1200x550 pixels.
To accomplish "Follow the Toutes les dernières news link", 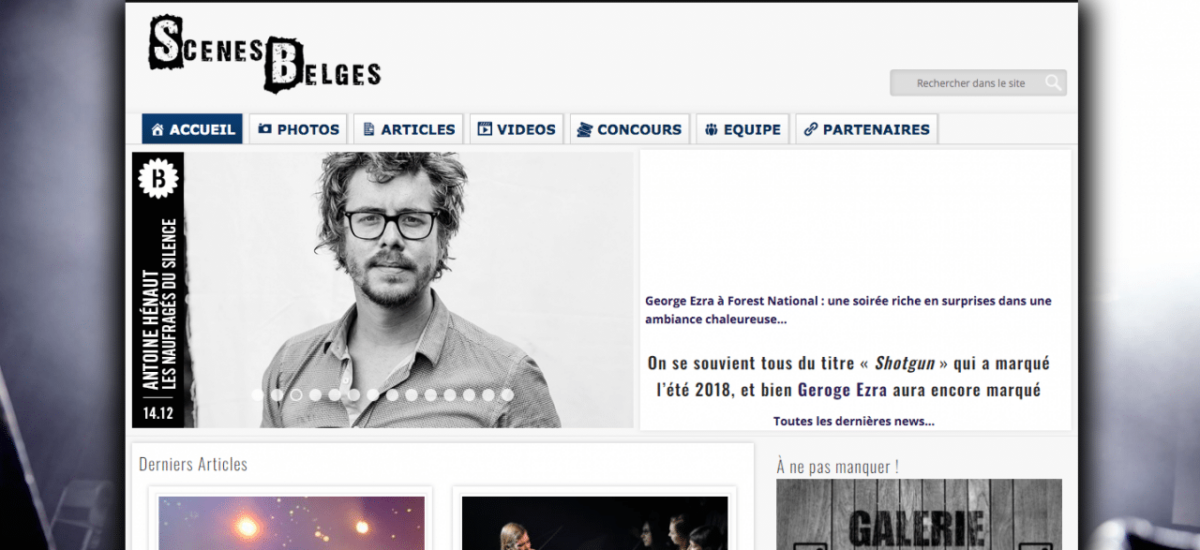I will click(x=854, y=421).
